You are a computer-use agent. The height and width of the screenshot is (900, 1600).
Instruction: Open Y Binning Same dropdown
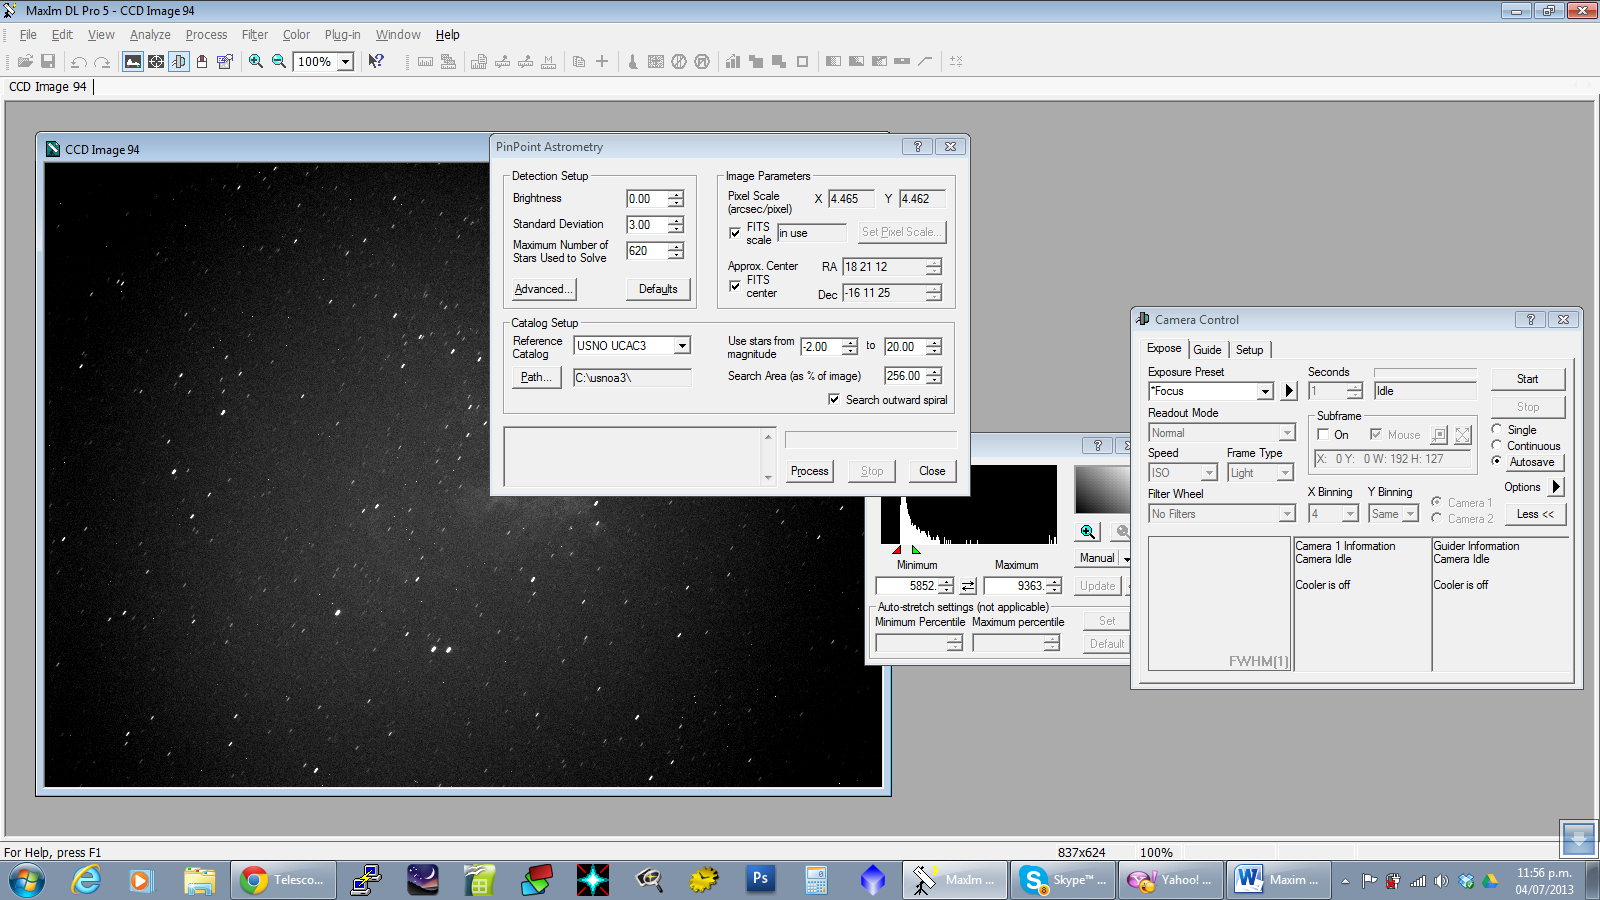pyautogui.click(x=1410, y=514)
